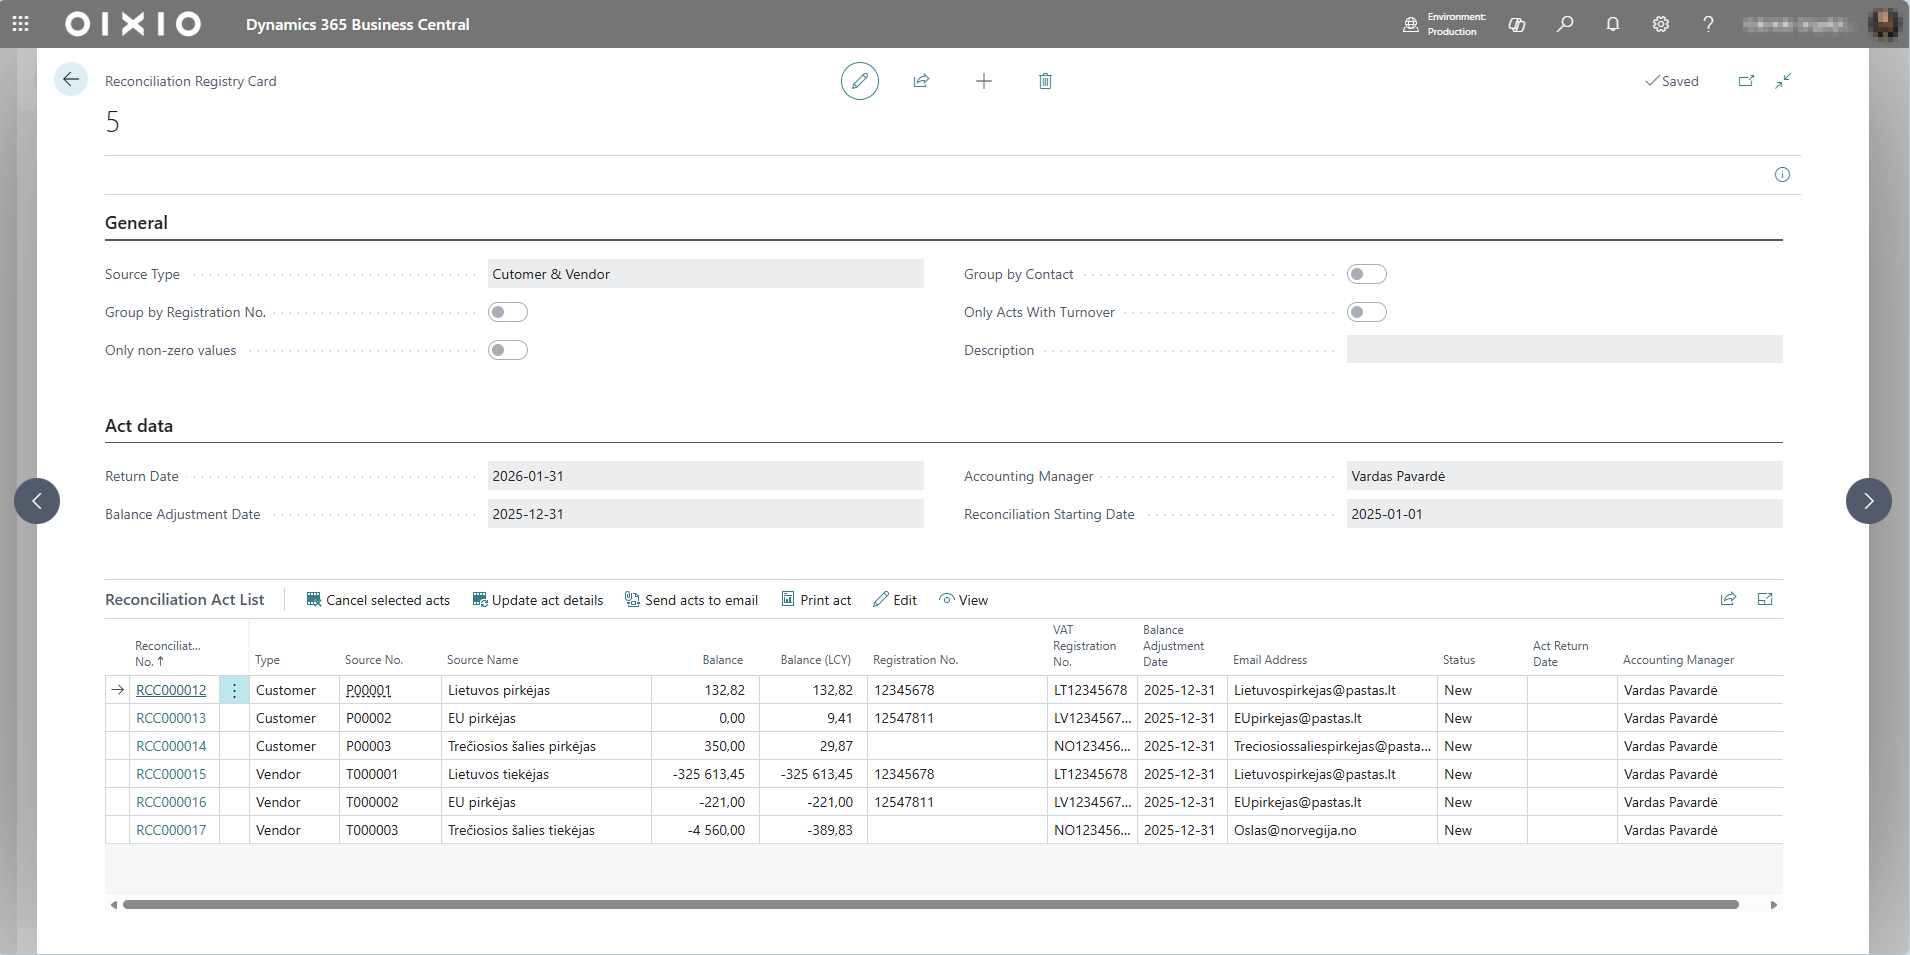Screen dimensions: 1910x955
Task: Open the settings gear icon
Action: [x=1660, y=24]
